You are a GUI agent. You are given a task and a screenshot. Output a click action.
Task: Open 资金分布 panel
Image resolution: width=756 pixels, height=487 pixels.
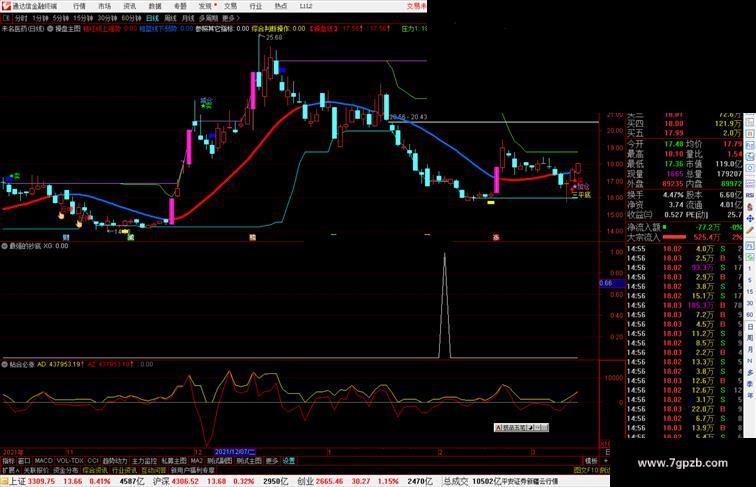66,470
